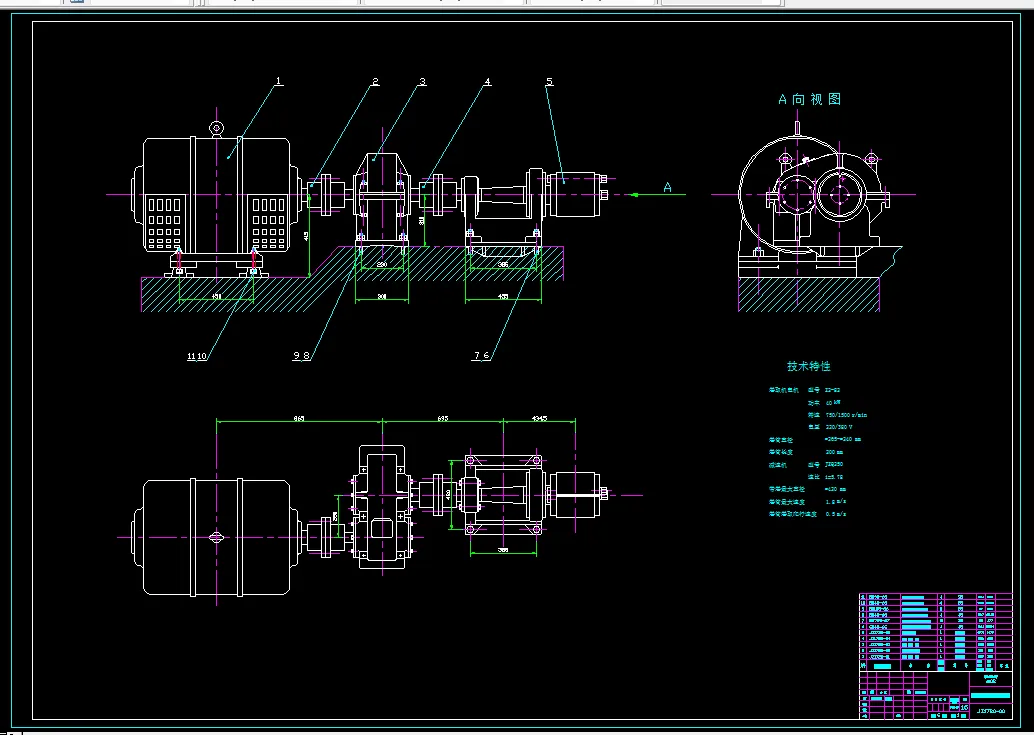Image resolution: width=1034 pixels, height=735 pixels.
Task: Click part callout number 5
Action: coord(549,82)
